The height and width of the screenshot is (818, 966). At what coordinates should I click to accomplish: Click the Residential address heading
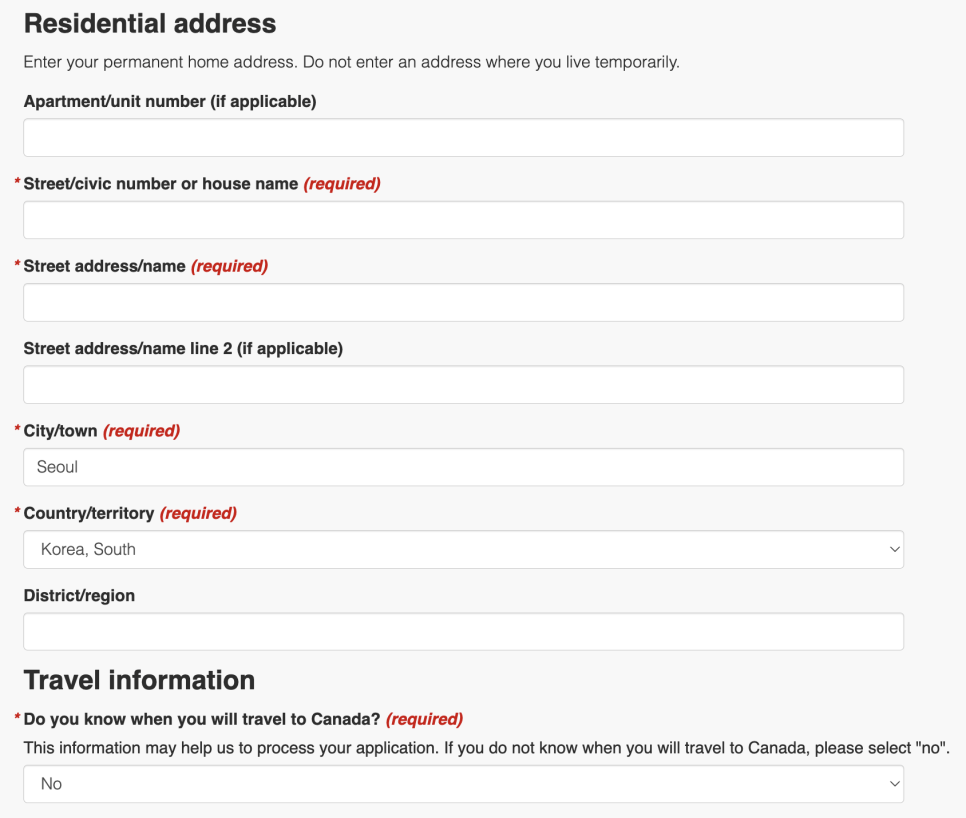pos(150,23)
